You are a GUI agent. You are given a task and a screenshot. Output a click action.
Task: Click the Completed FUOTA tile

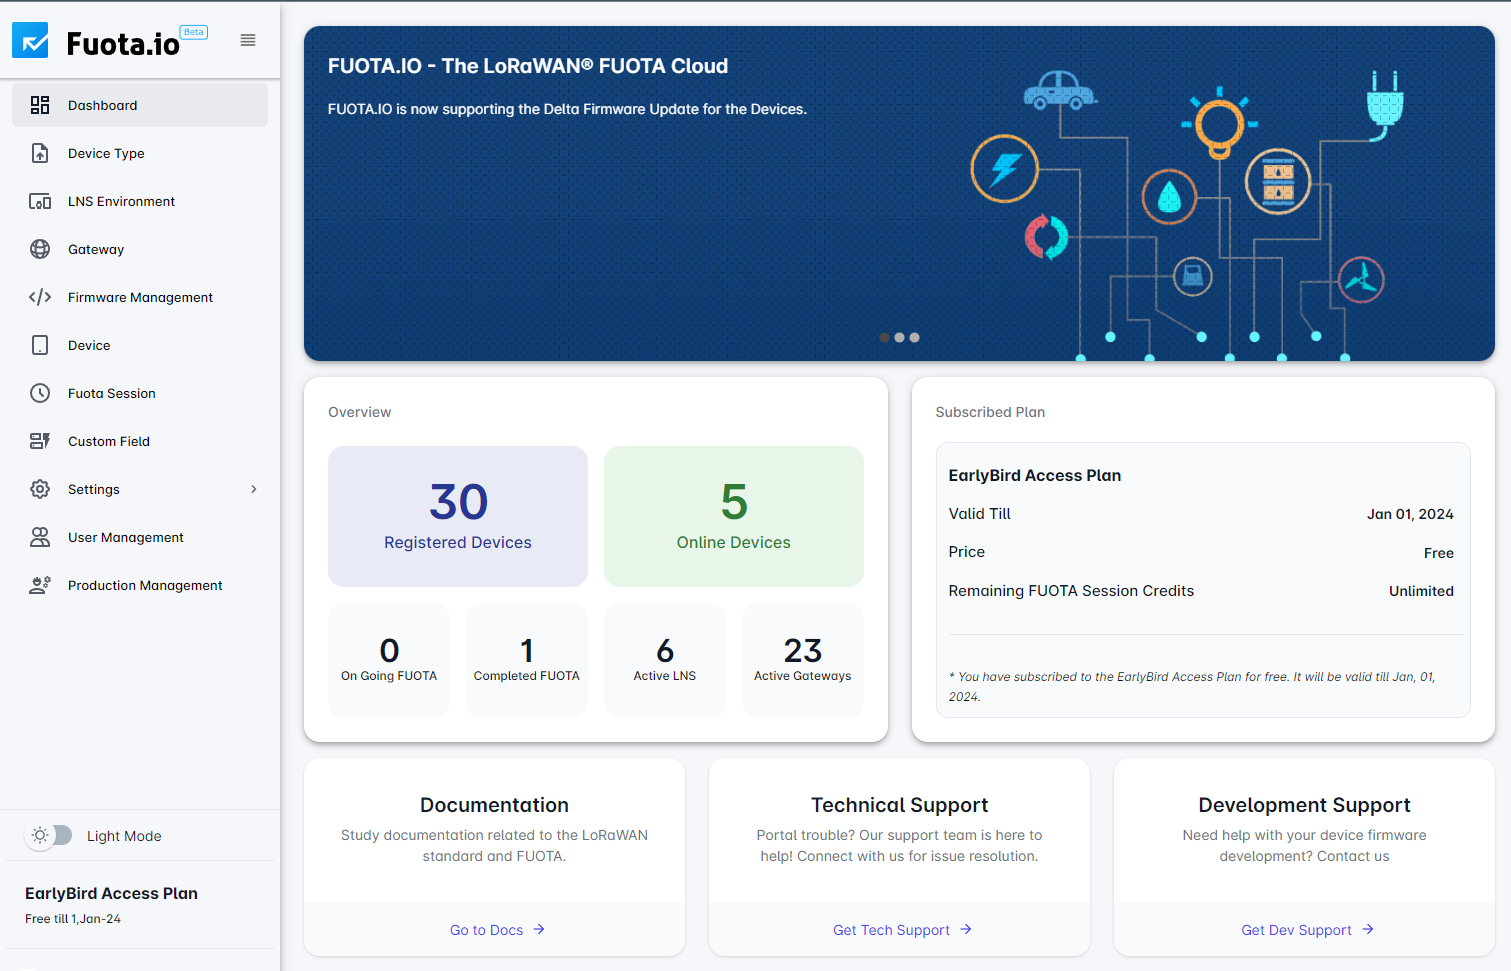tap(527, 660)
